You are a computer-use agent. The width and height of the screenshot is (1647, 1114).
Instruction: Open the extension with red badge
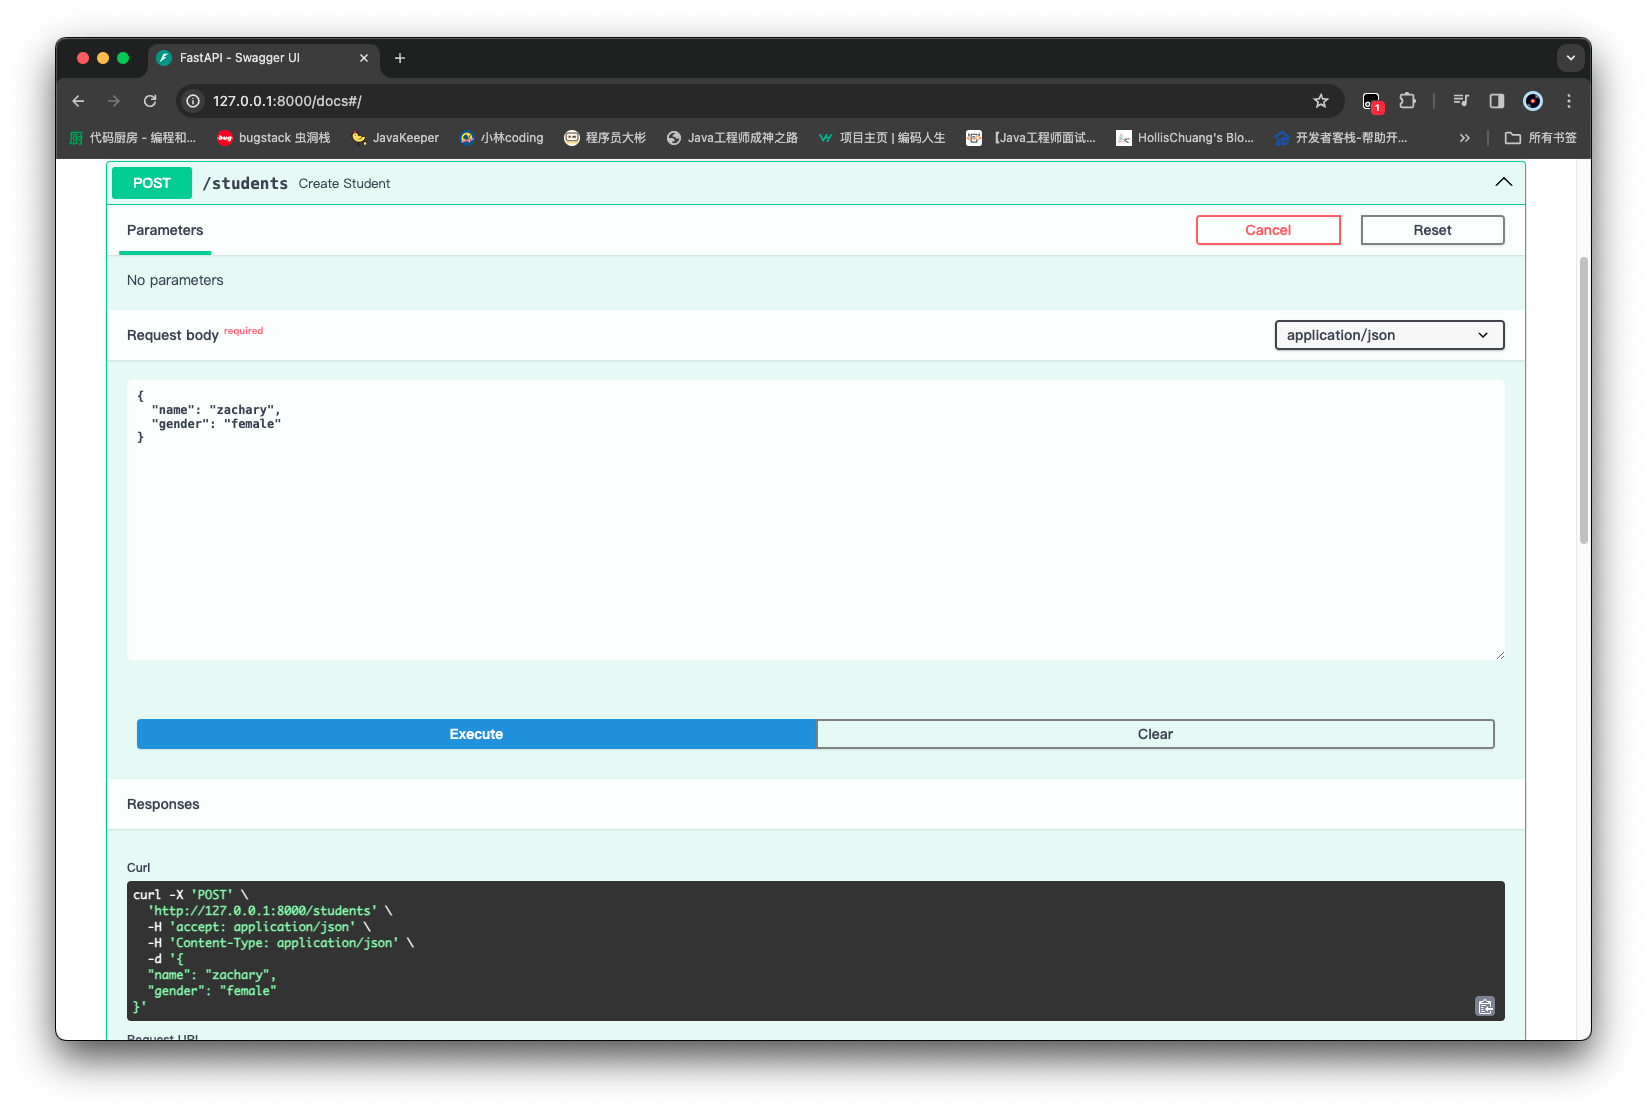coord(1372,101)
